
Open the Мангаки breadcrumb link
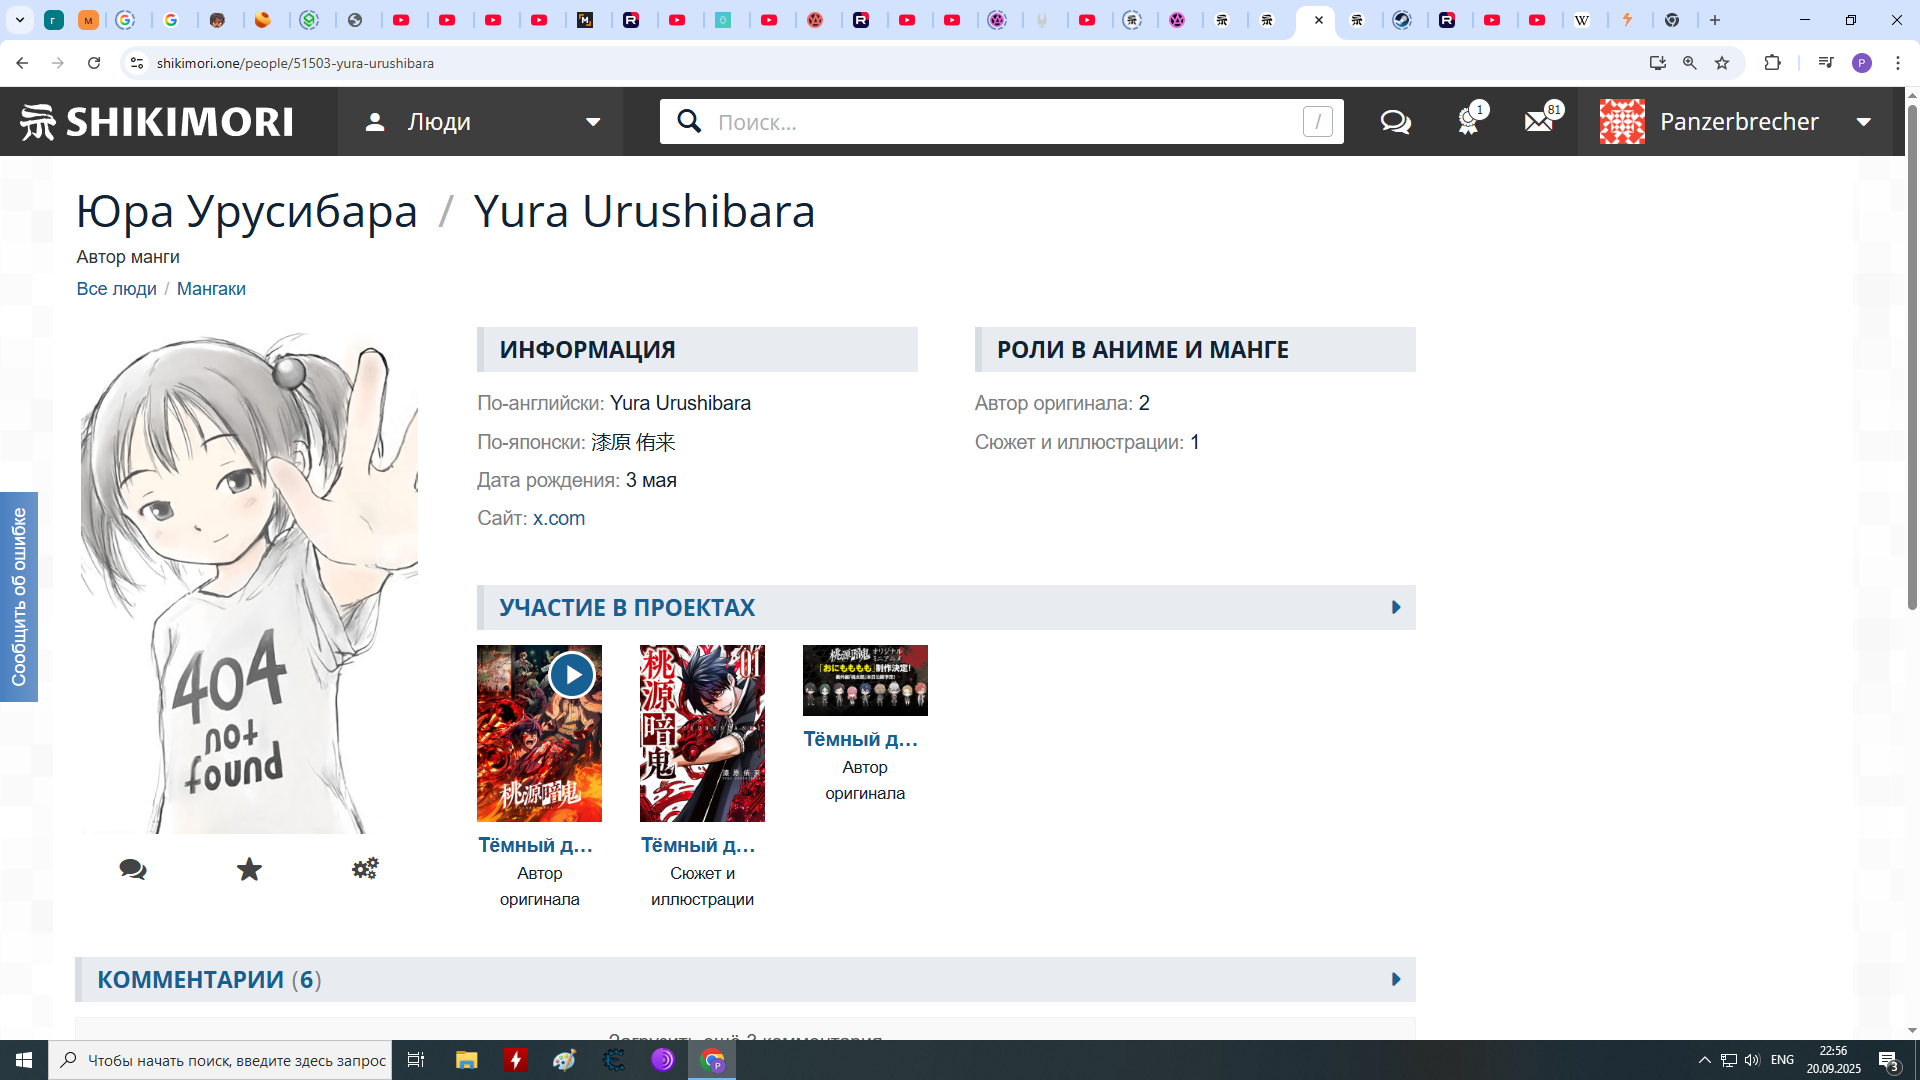211,289
